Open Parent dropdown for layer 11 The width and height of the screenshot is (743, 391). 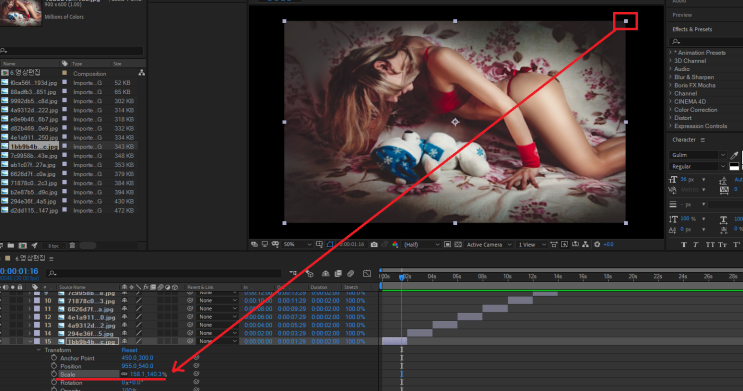coord(217,309)
